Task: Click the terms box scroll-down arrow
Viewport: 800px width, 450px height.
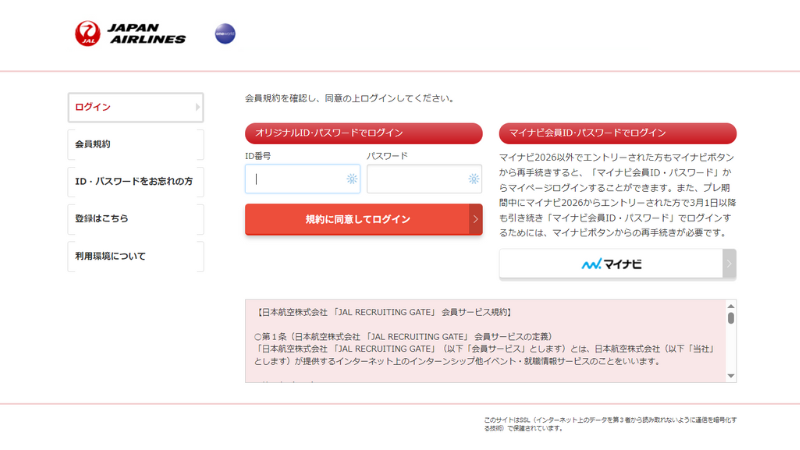Action: pyautogui.click(x=731, y=376)
